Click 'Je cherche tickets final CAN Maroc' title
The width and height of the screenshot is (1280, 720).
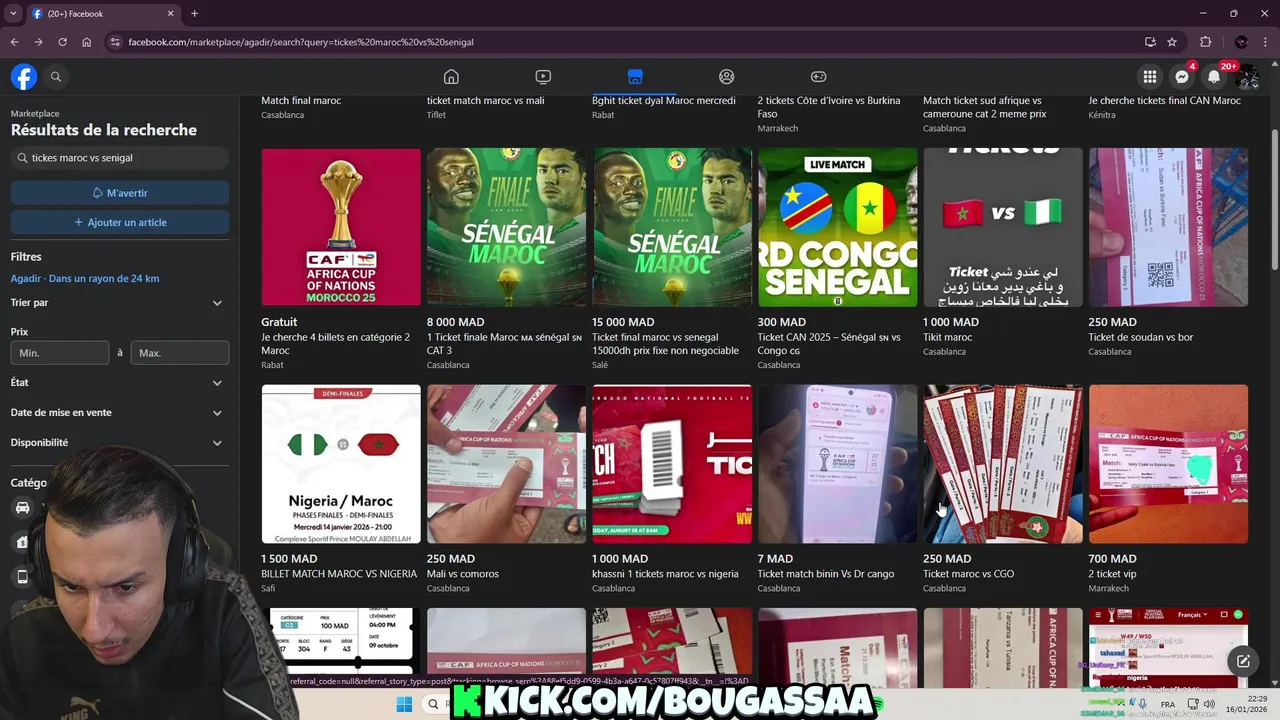pos(1164,101)
